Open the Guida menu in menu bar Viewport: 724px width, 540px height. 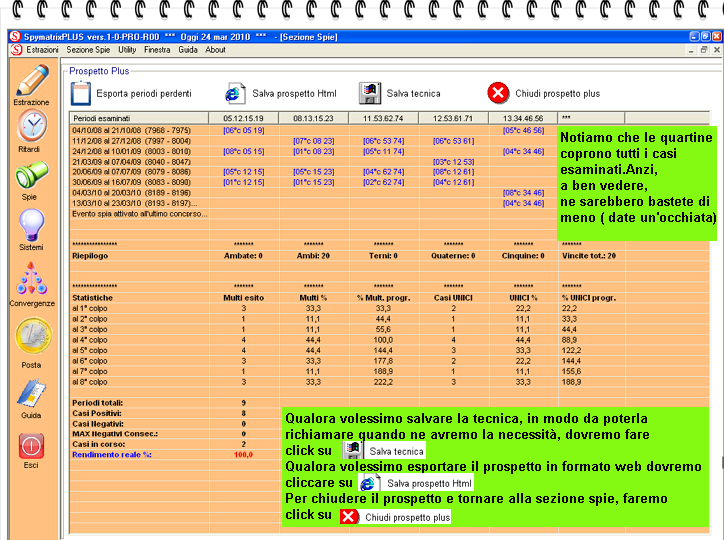coord(188,50)
